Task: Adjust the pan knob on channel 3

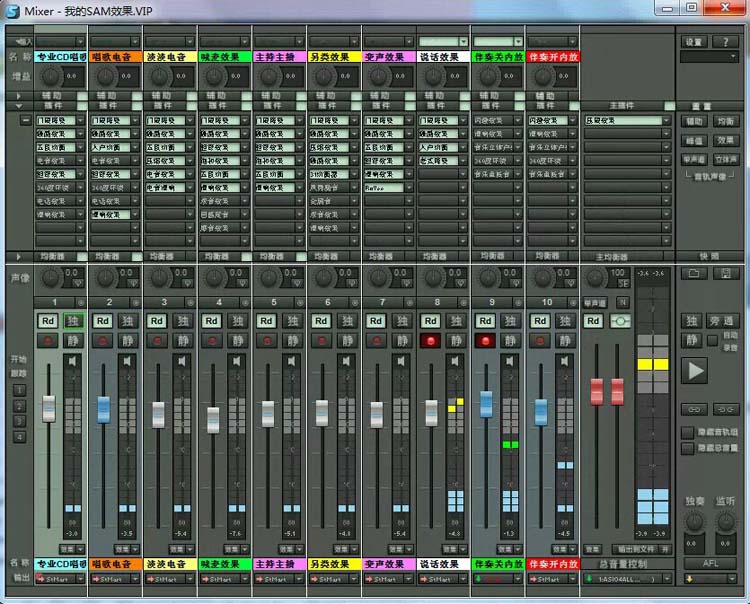Action: (x=158, y=277)
